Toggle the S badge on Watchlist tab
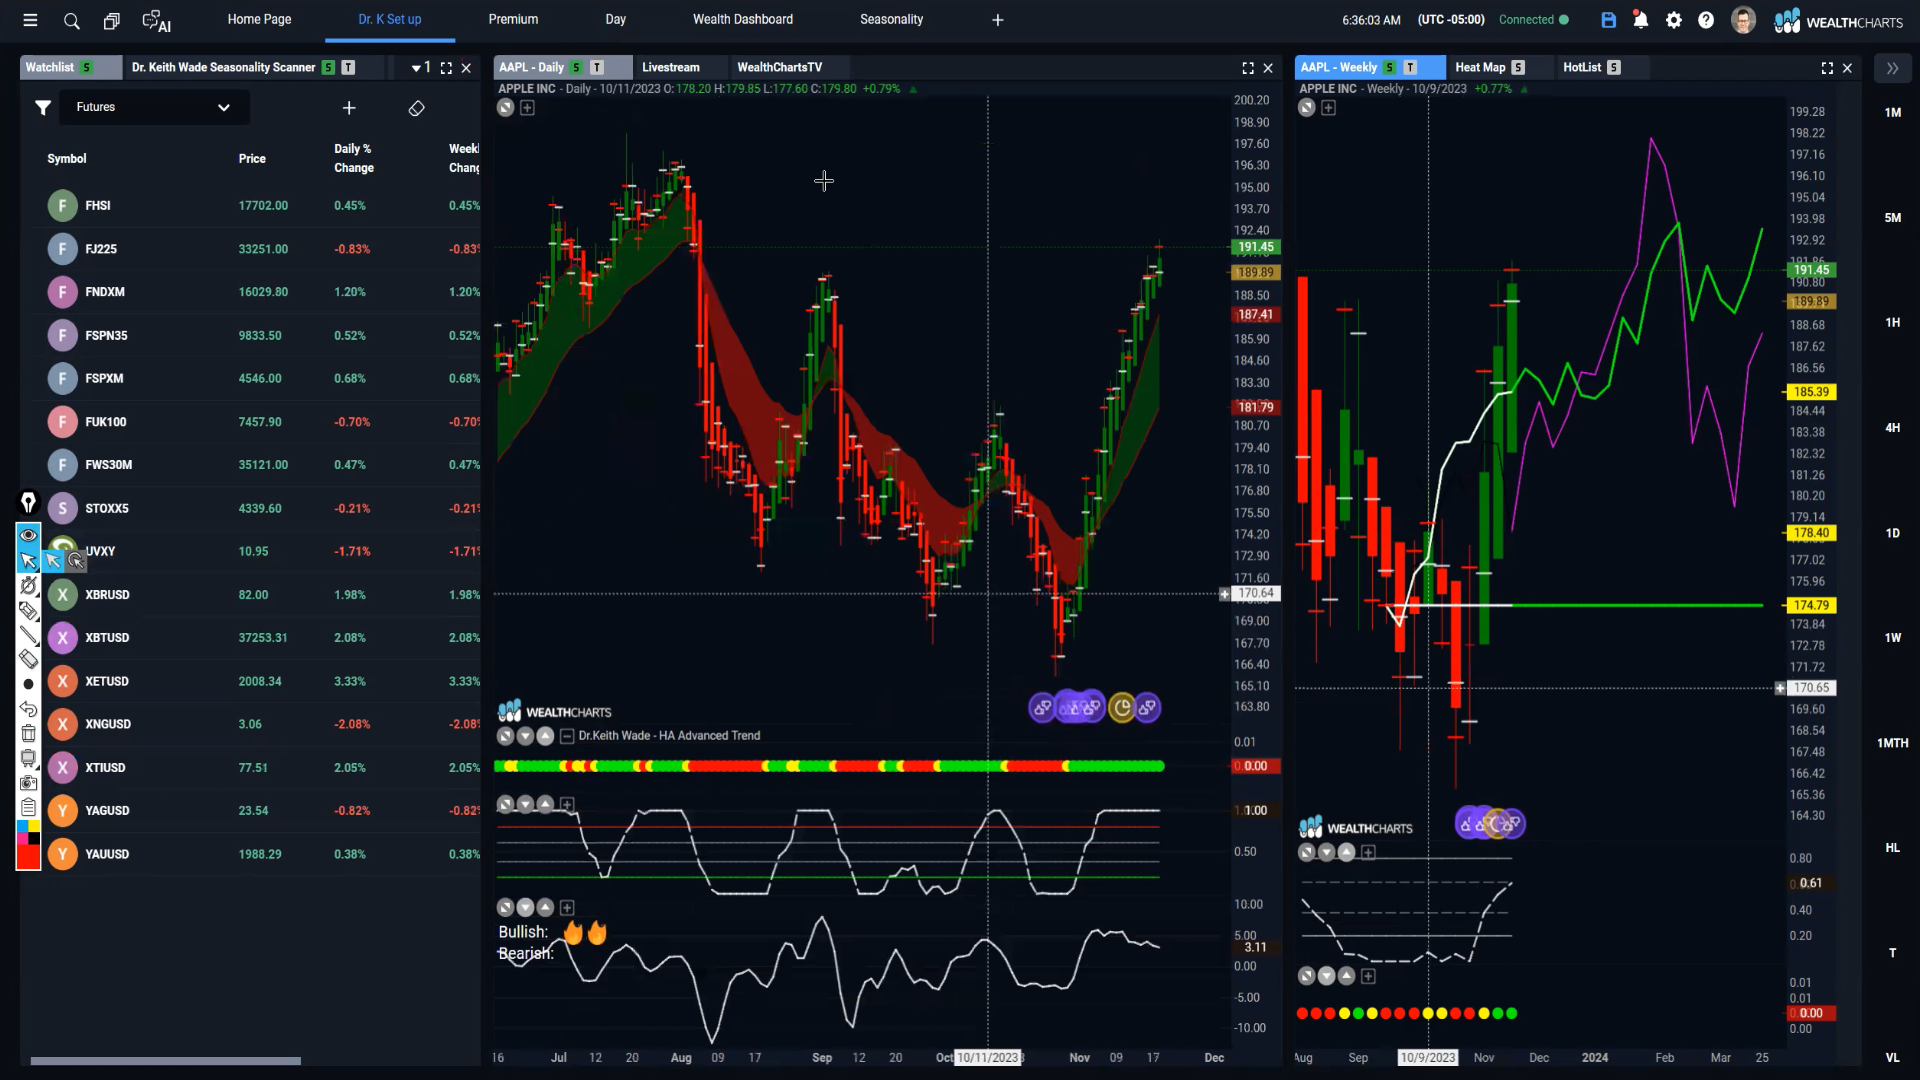Viewport: 1920px width, 1080px height. 87,67
